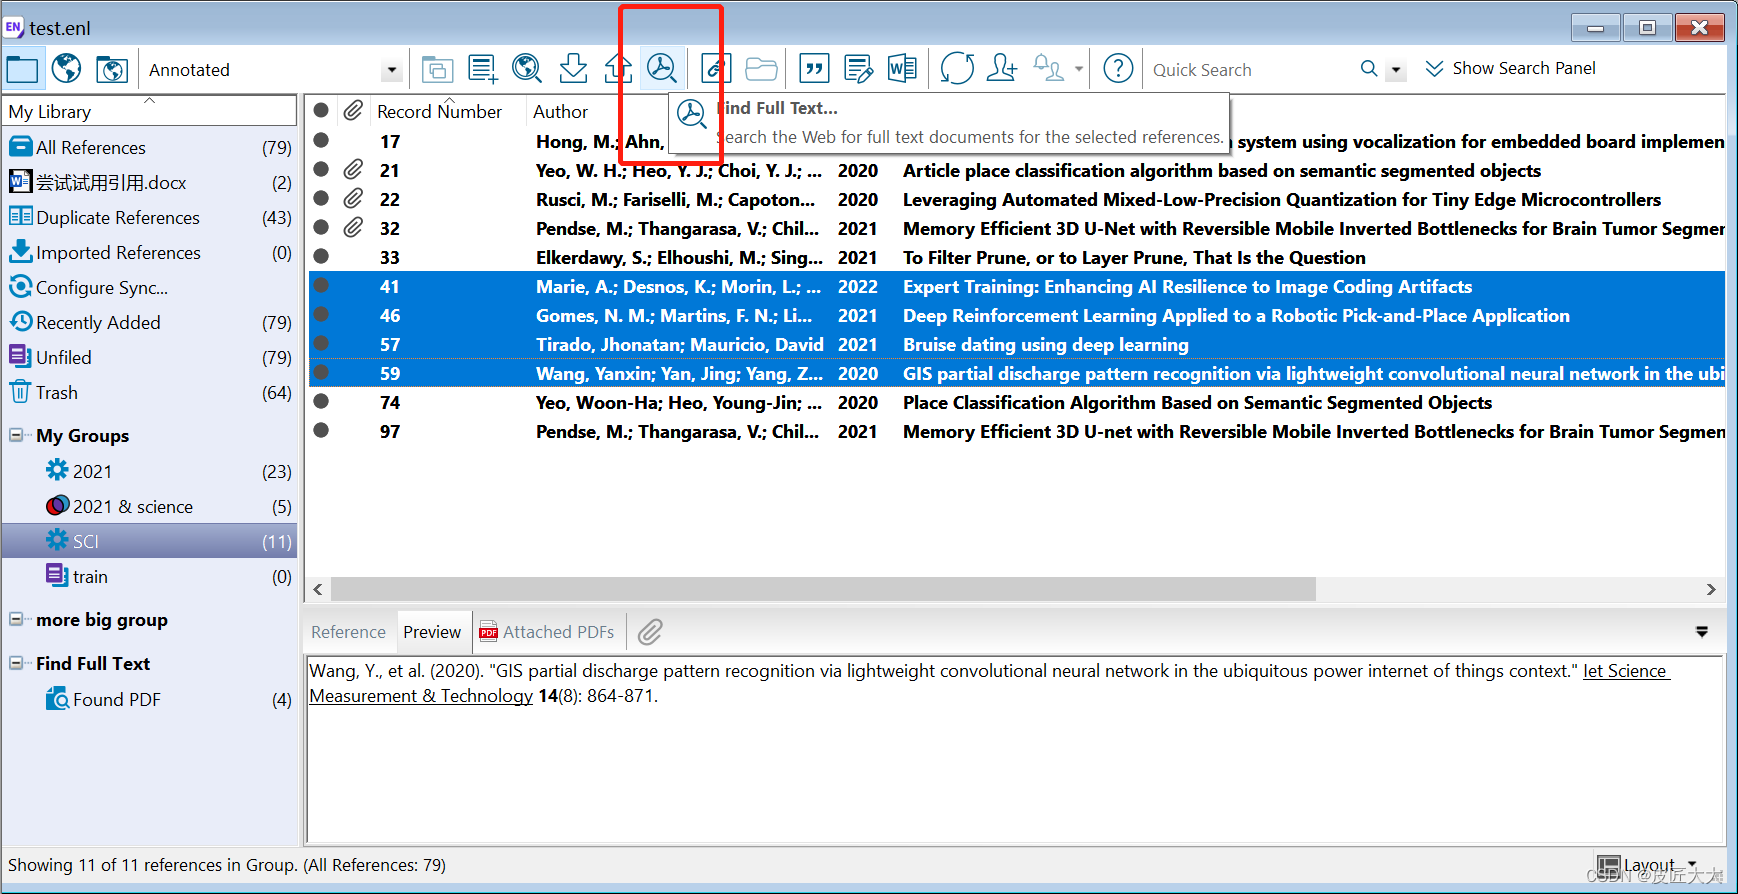The width and height of the screenshot is (1738, 894).
Task: Toggle read status dot for record 74
Action: (x=321, y=401)
